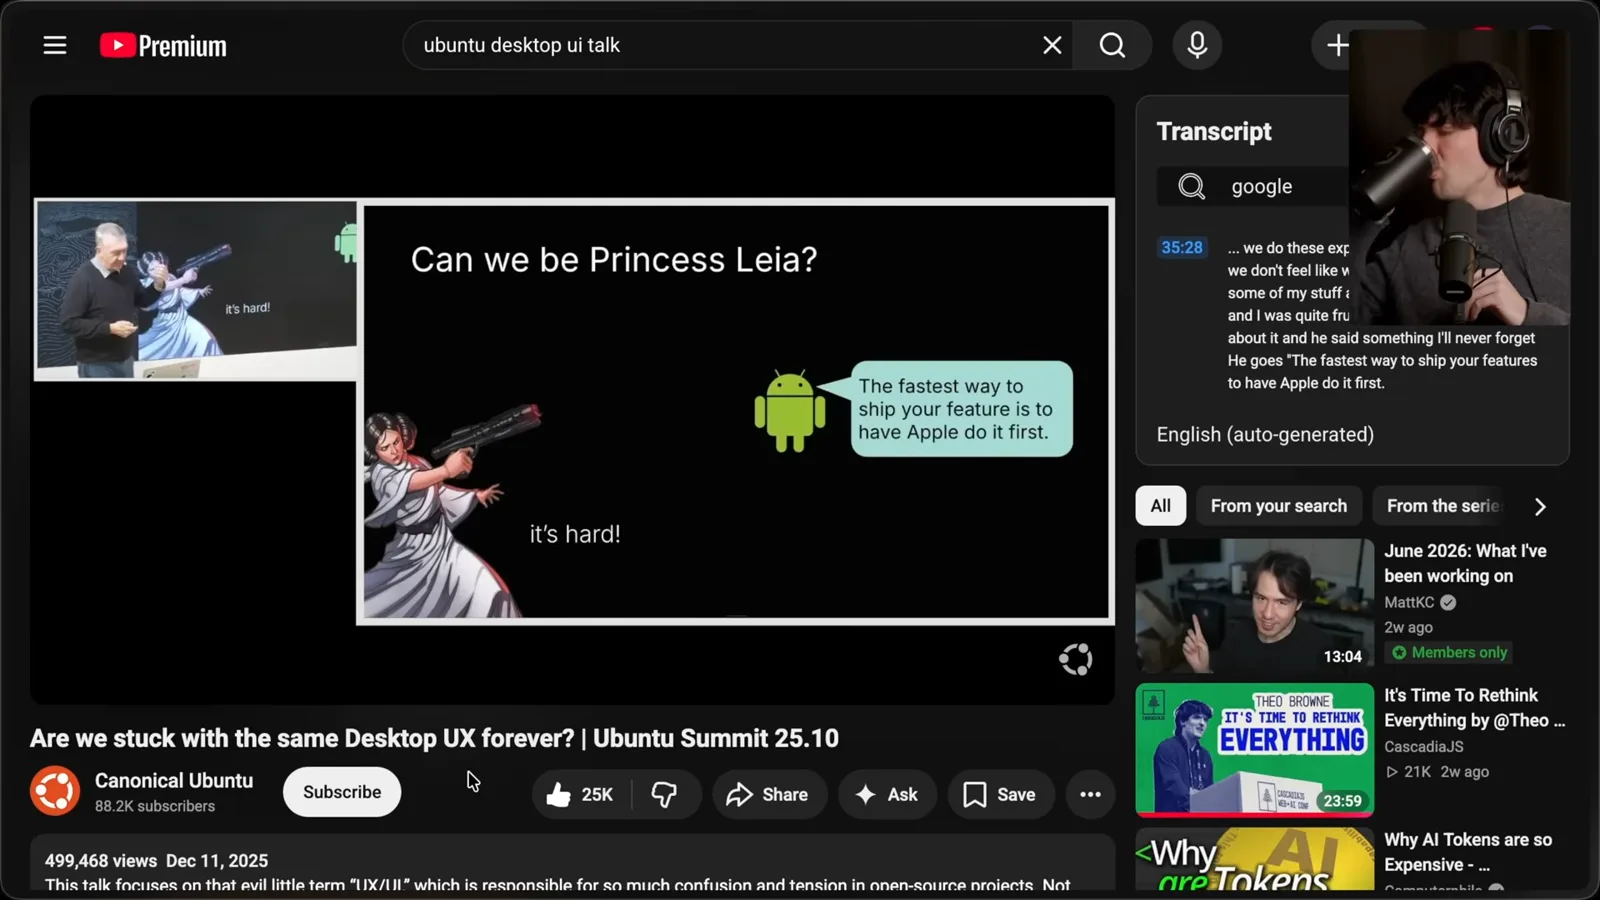Show more chips with right chevron
1600x900 pixels.
[1540, 506]
